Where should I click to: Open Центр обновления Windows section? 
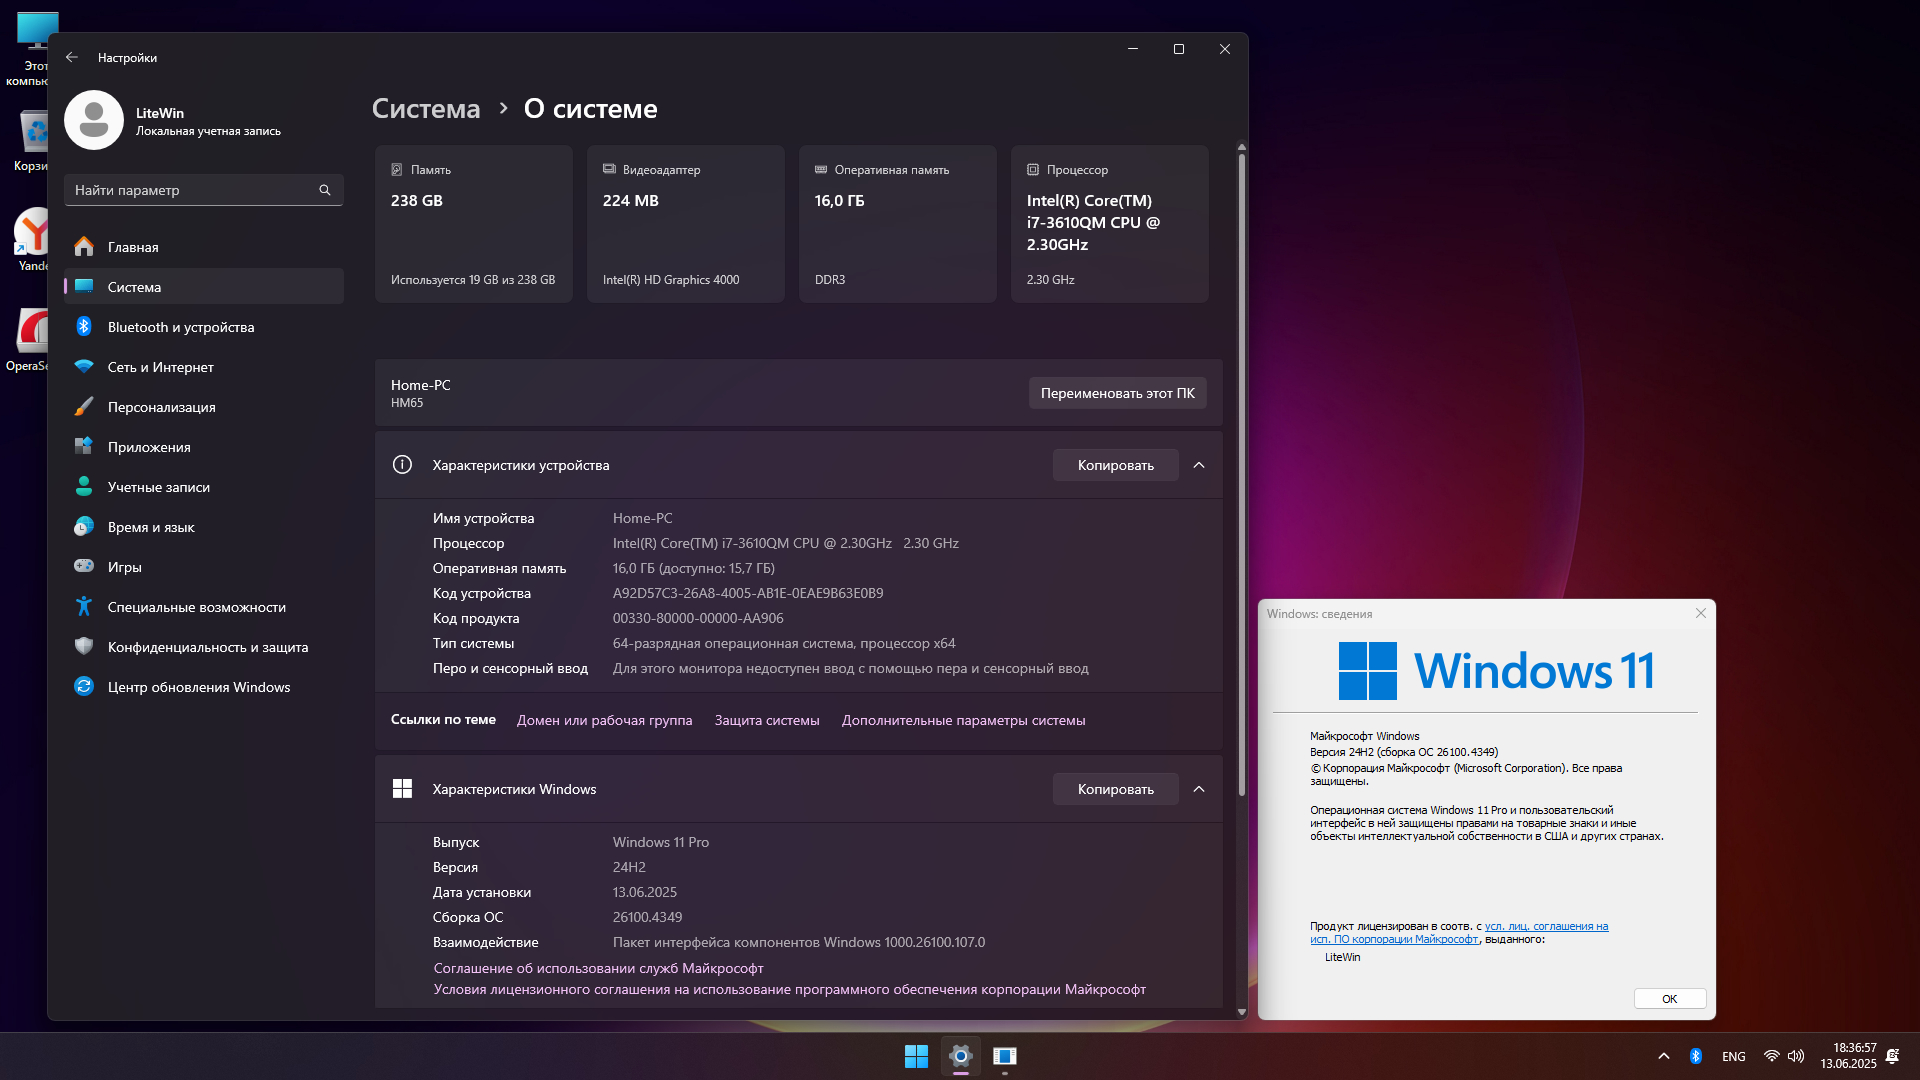(x=198, y=687)
